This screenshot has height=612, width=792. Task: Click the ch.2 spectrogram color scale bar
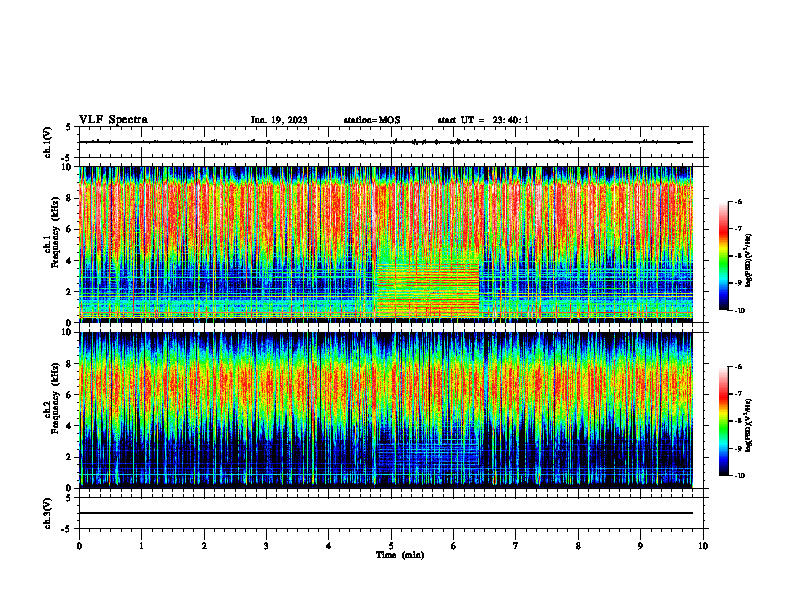tap(723, 421)
